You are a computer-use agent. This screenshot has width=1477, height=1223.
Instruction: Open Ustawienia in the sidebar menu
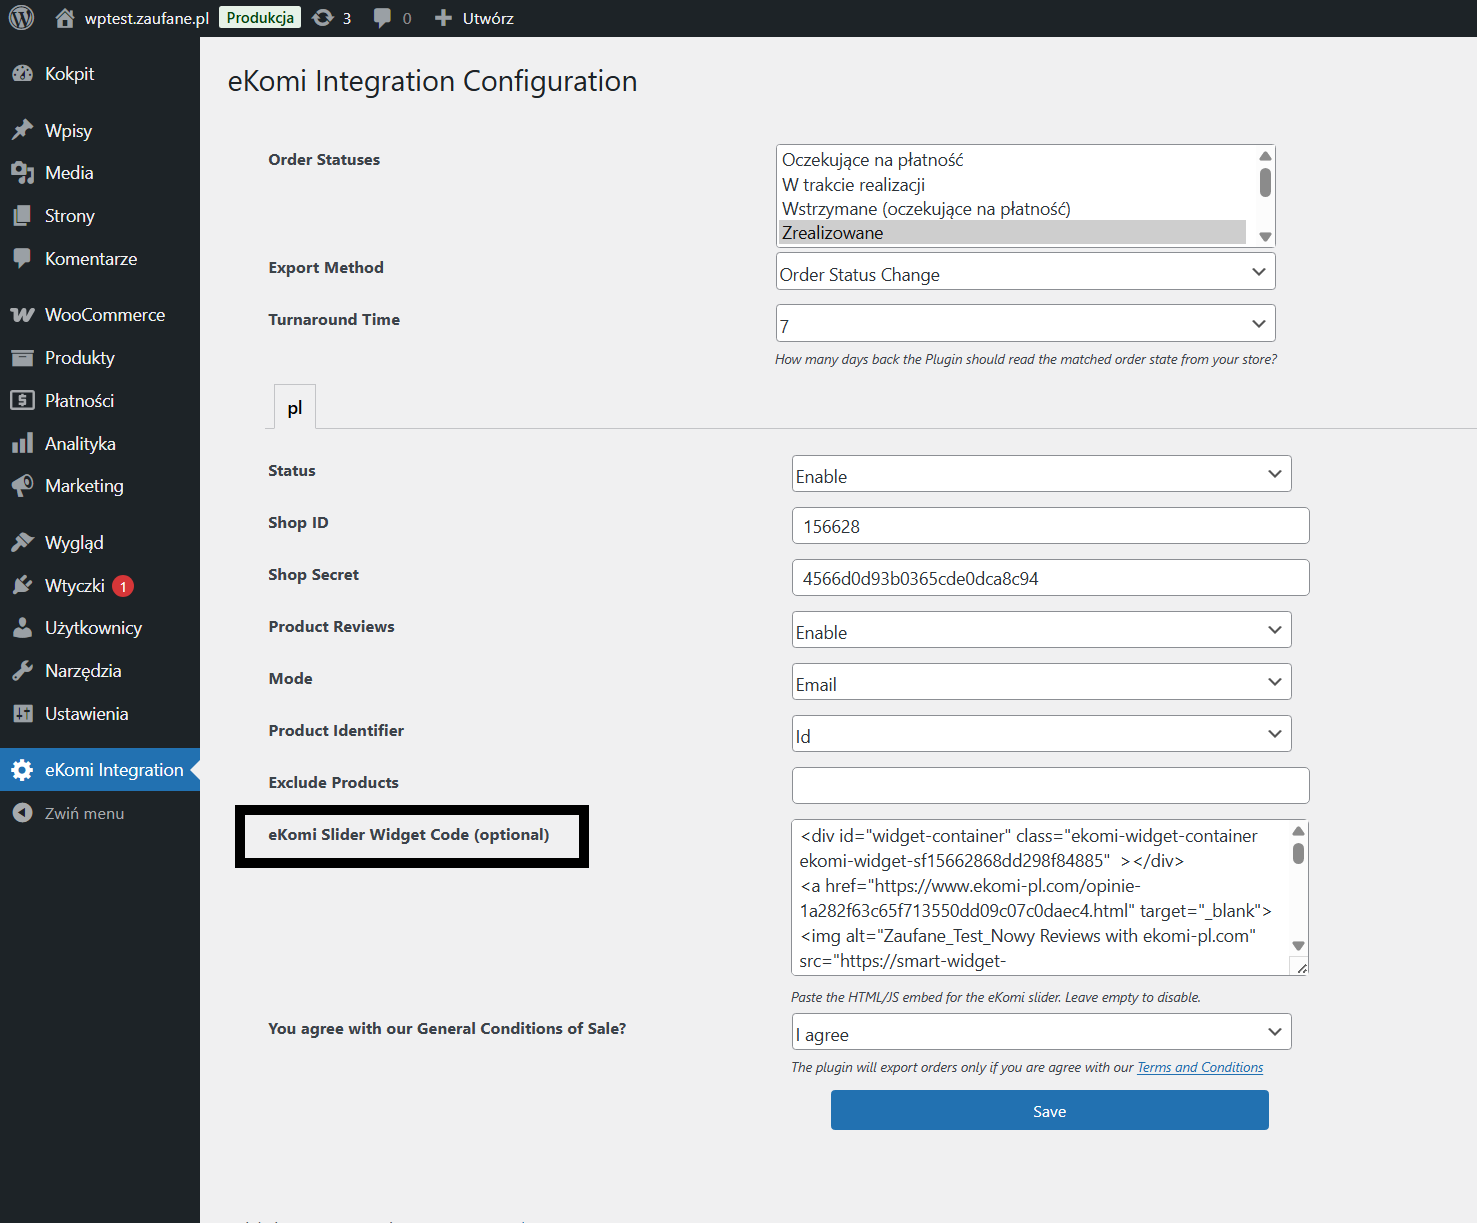tap(86, 714)
